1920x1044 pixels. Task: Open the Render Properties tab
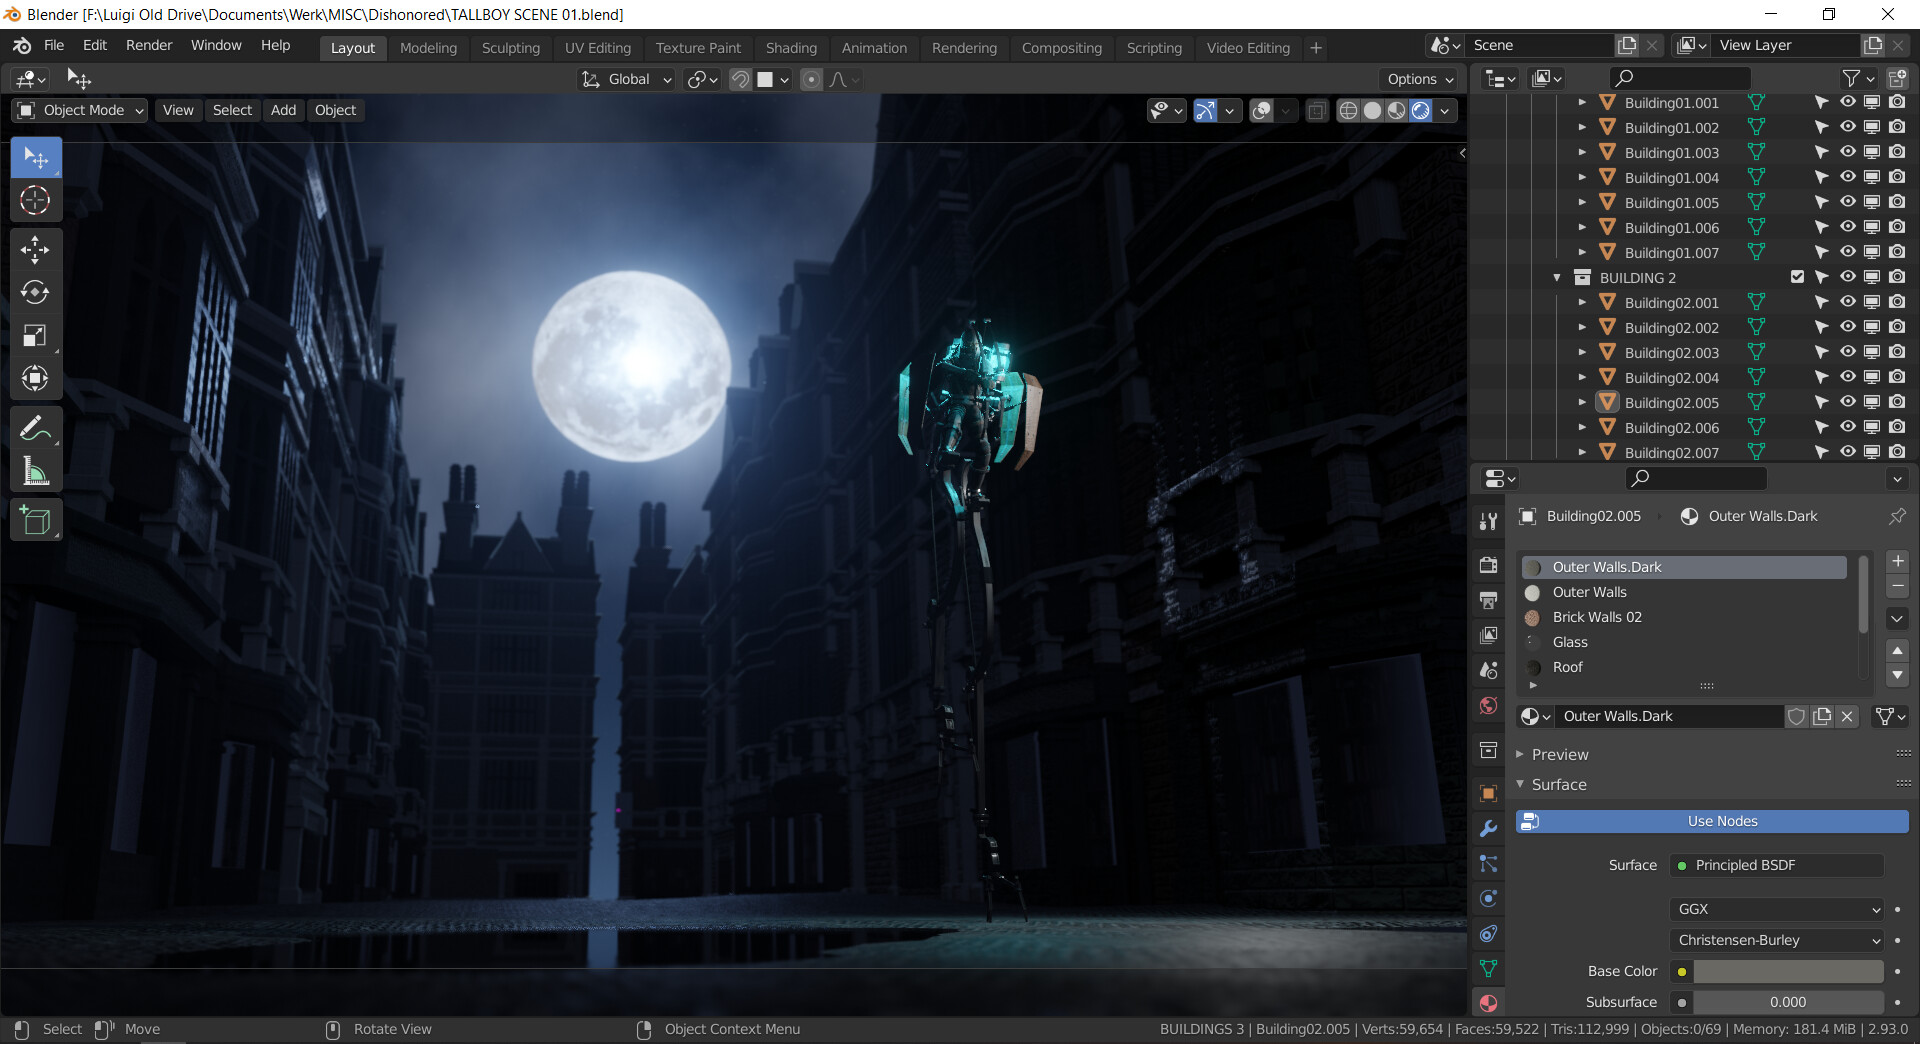1489,565
